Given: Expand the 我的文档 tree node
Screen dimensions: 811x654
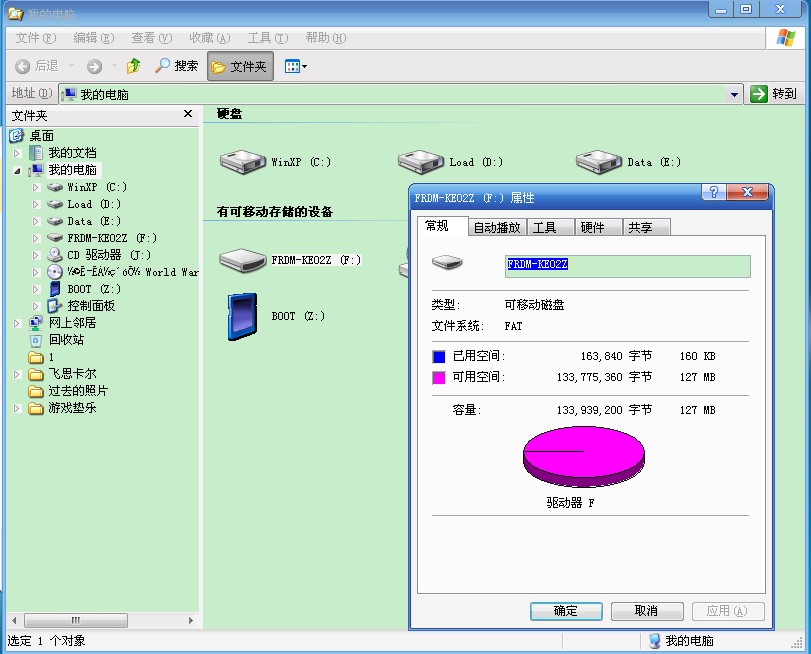Looking at the screenshot, I should coord(17,153).
